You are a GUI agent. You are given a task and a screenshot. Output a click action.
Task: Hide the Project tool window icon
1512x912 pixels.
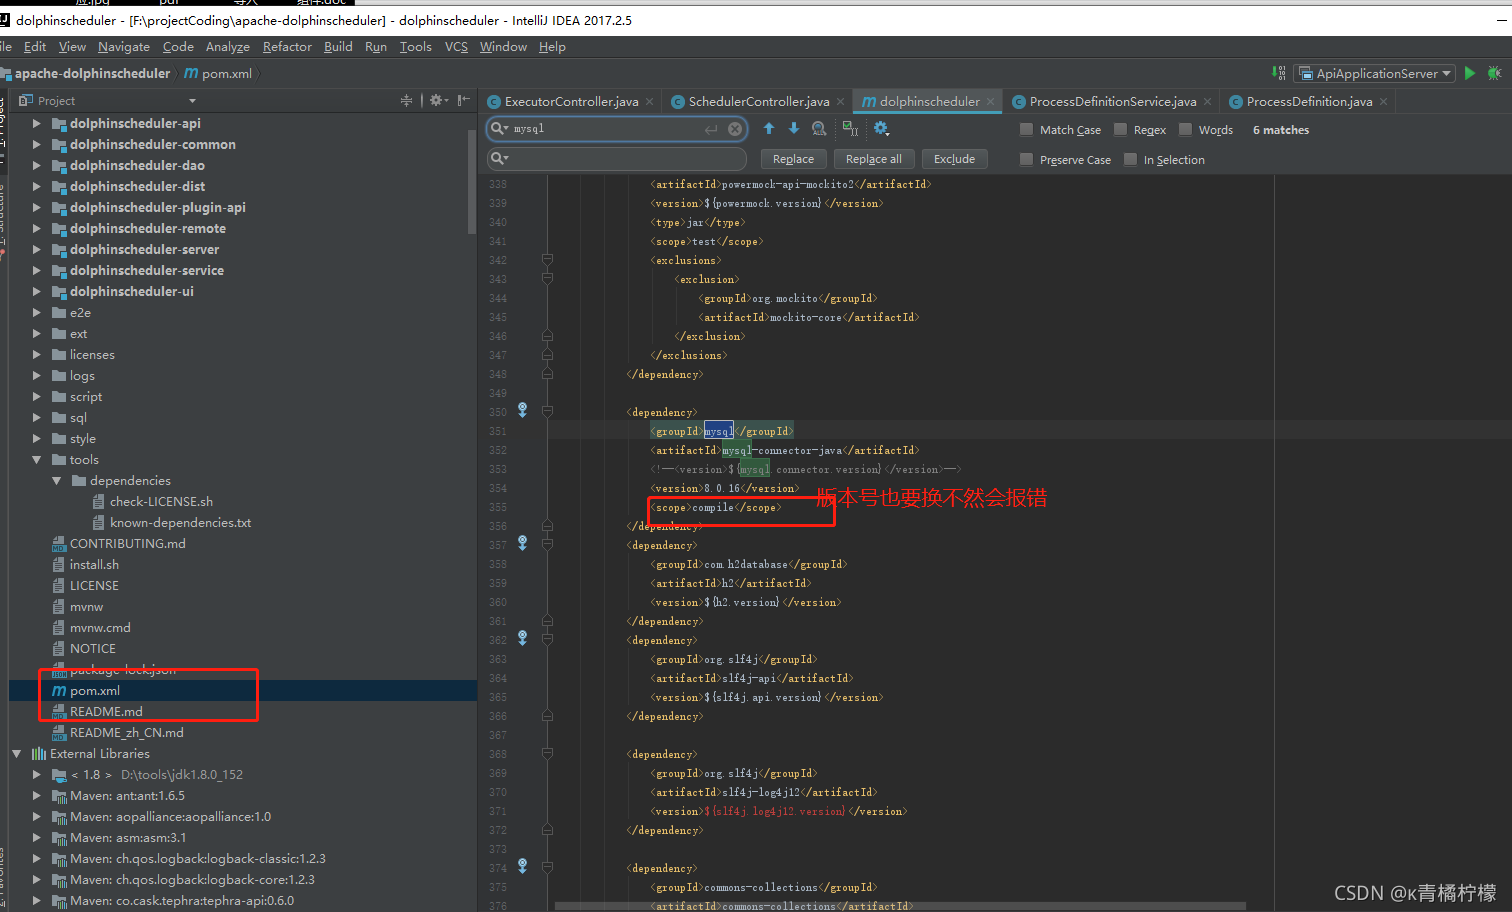tap(463, 100)
